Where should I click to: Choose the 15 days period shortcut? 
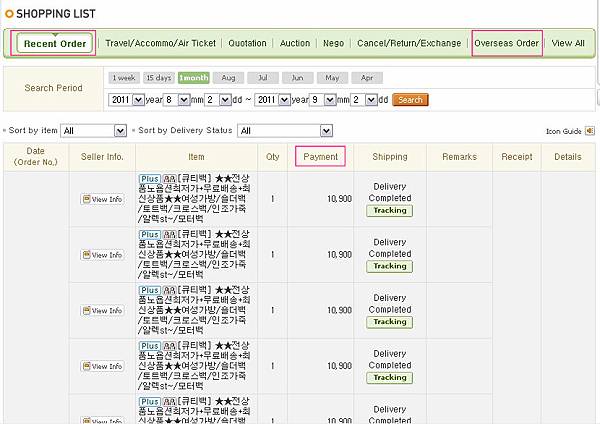tap(158, 78)
